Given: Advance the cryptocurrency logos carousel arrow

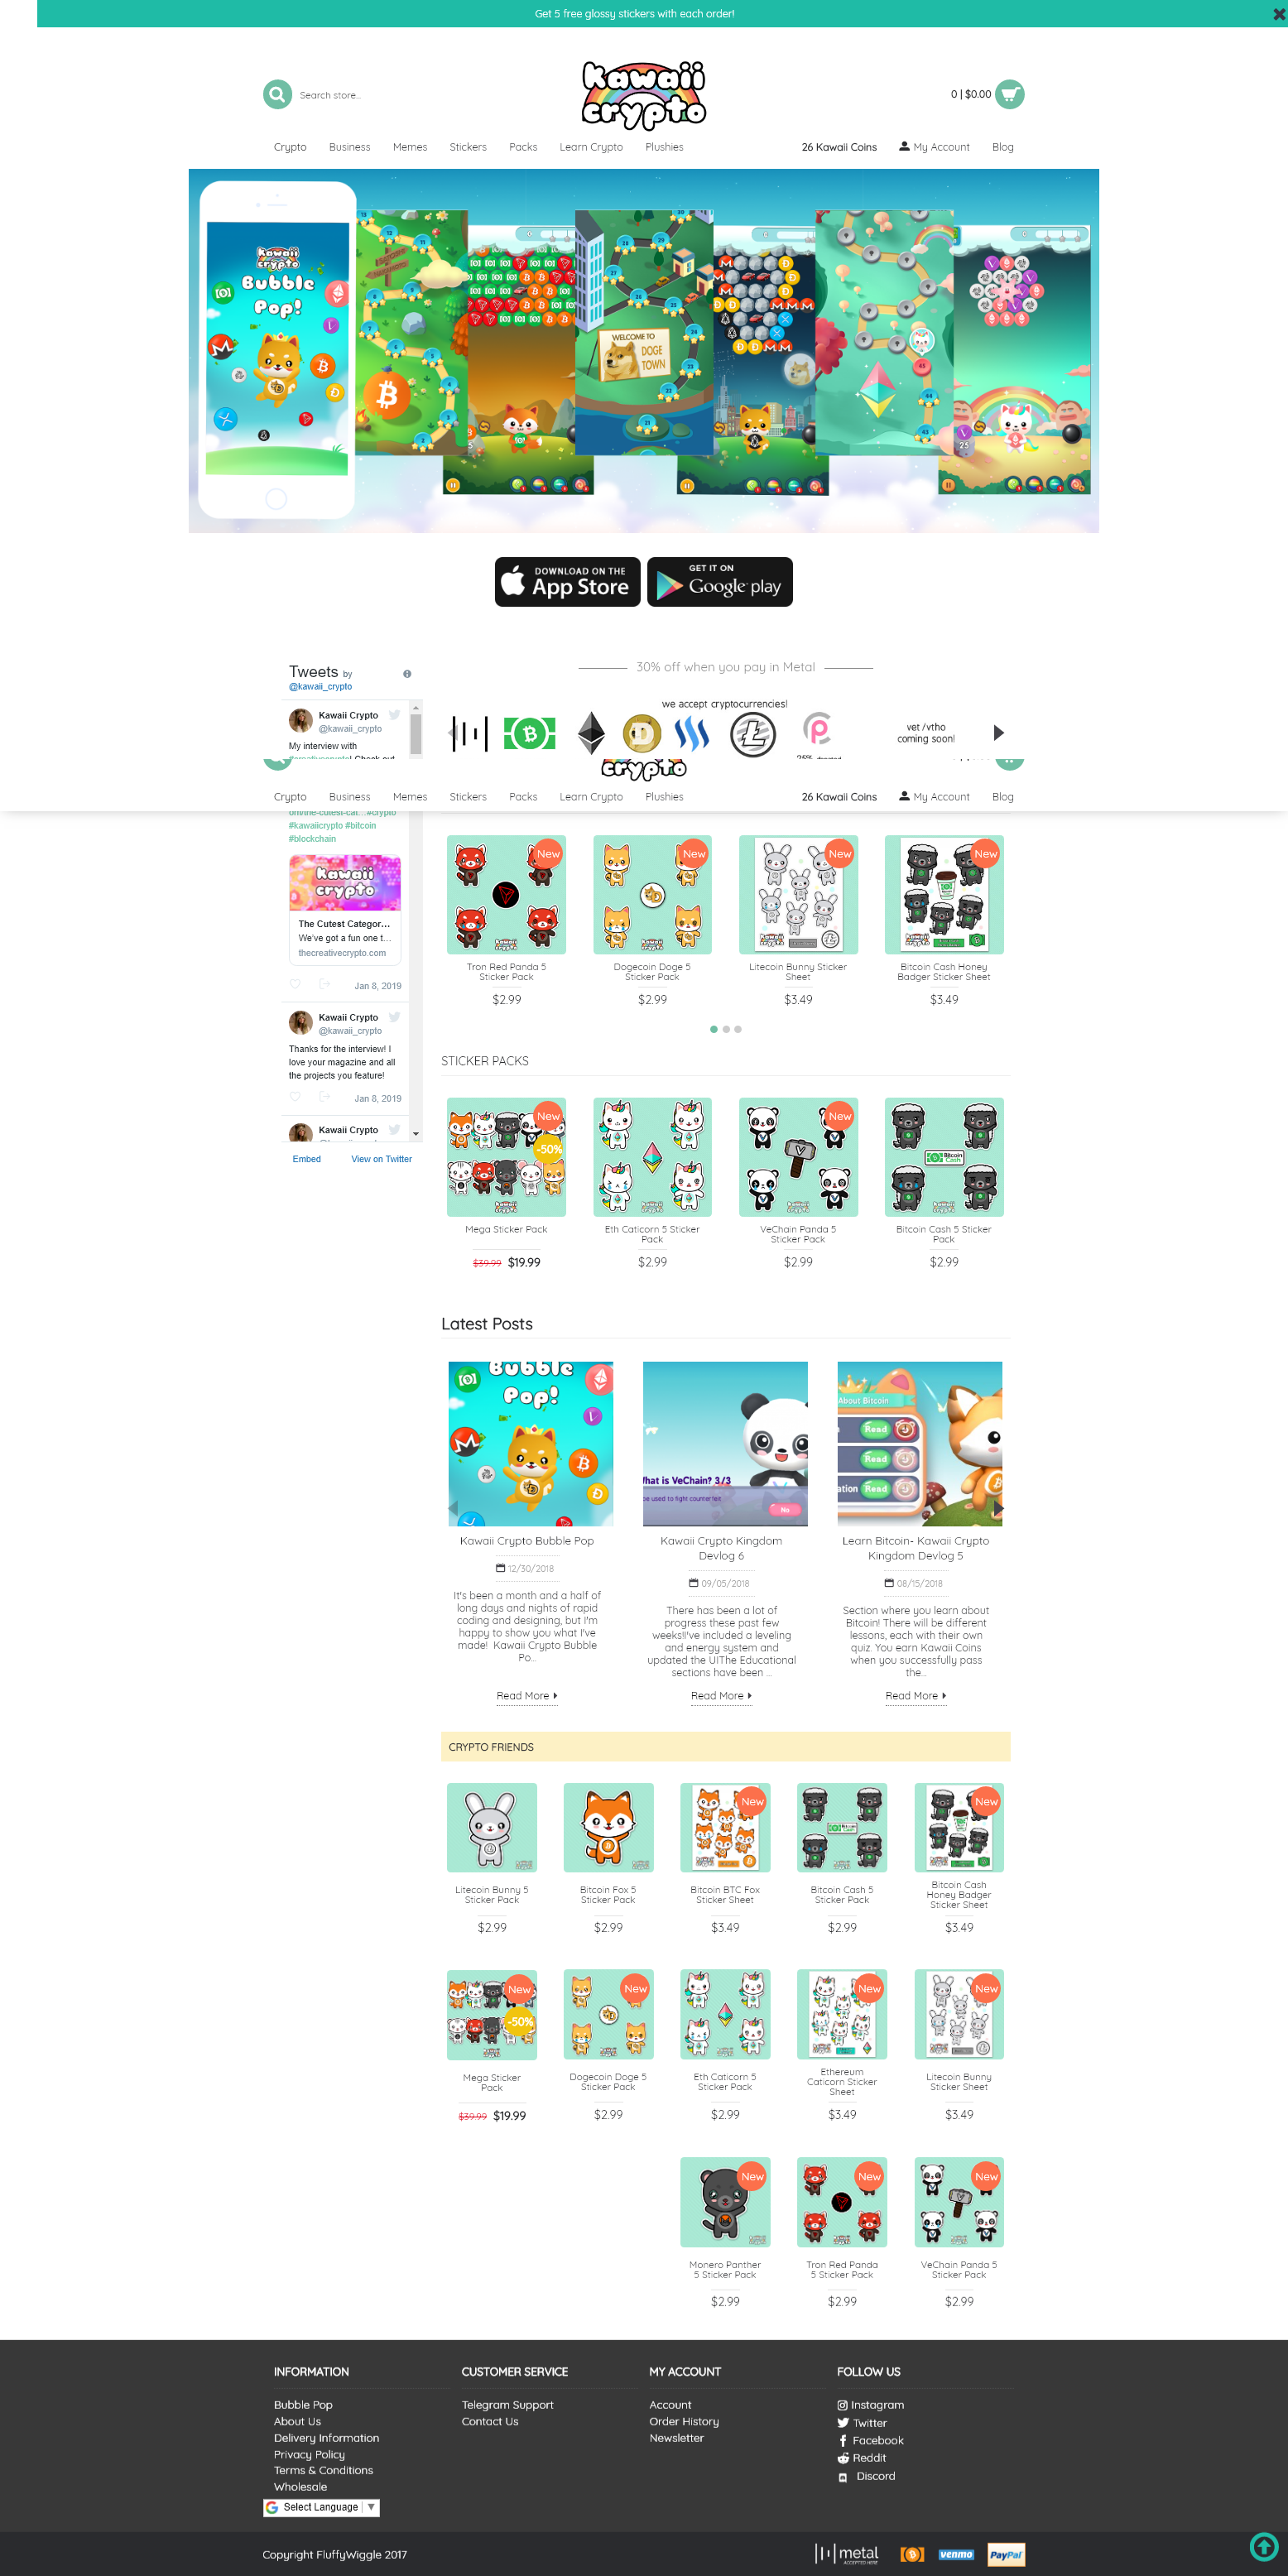Looking at the screenshot, I should click(998, 733).
